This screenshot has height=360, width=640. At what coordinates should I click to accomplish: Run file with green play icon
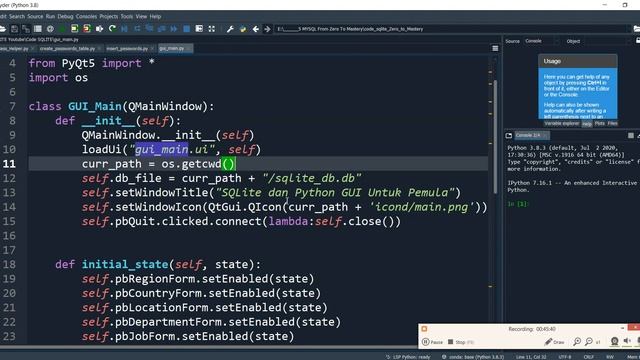click(62, 29)
